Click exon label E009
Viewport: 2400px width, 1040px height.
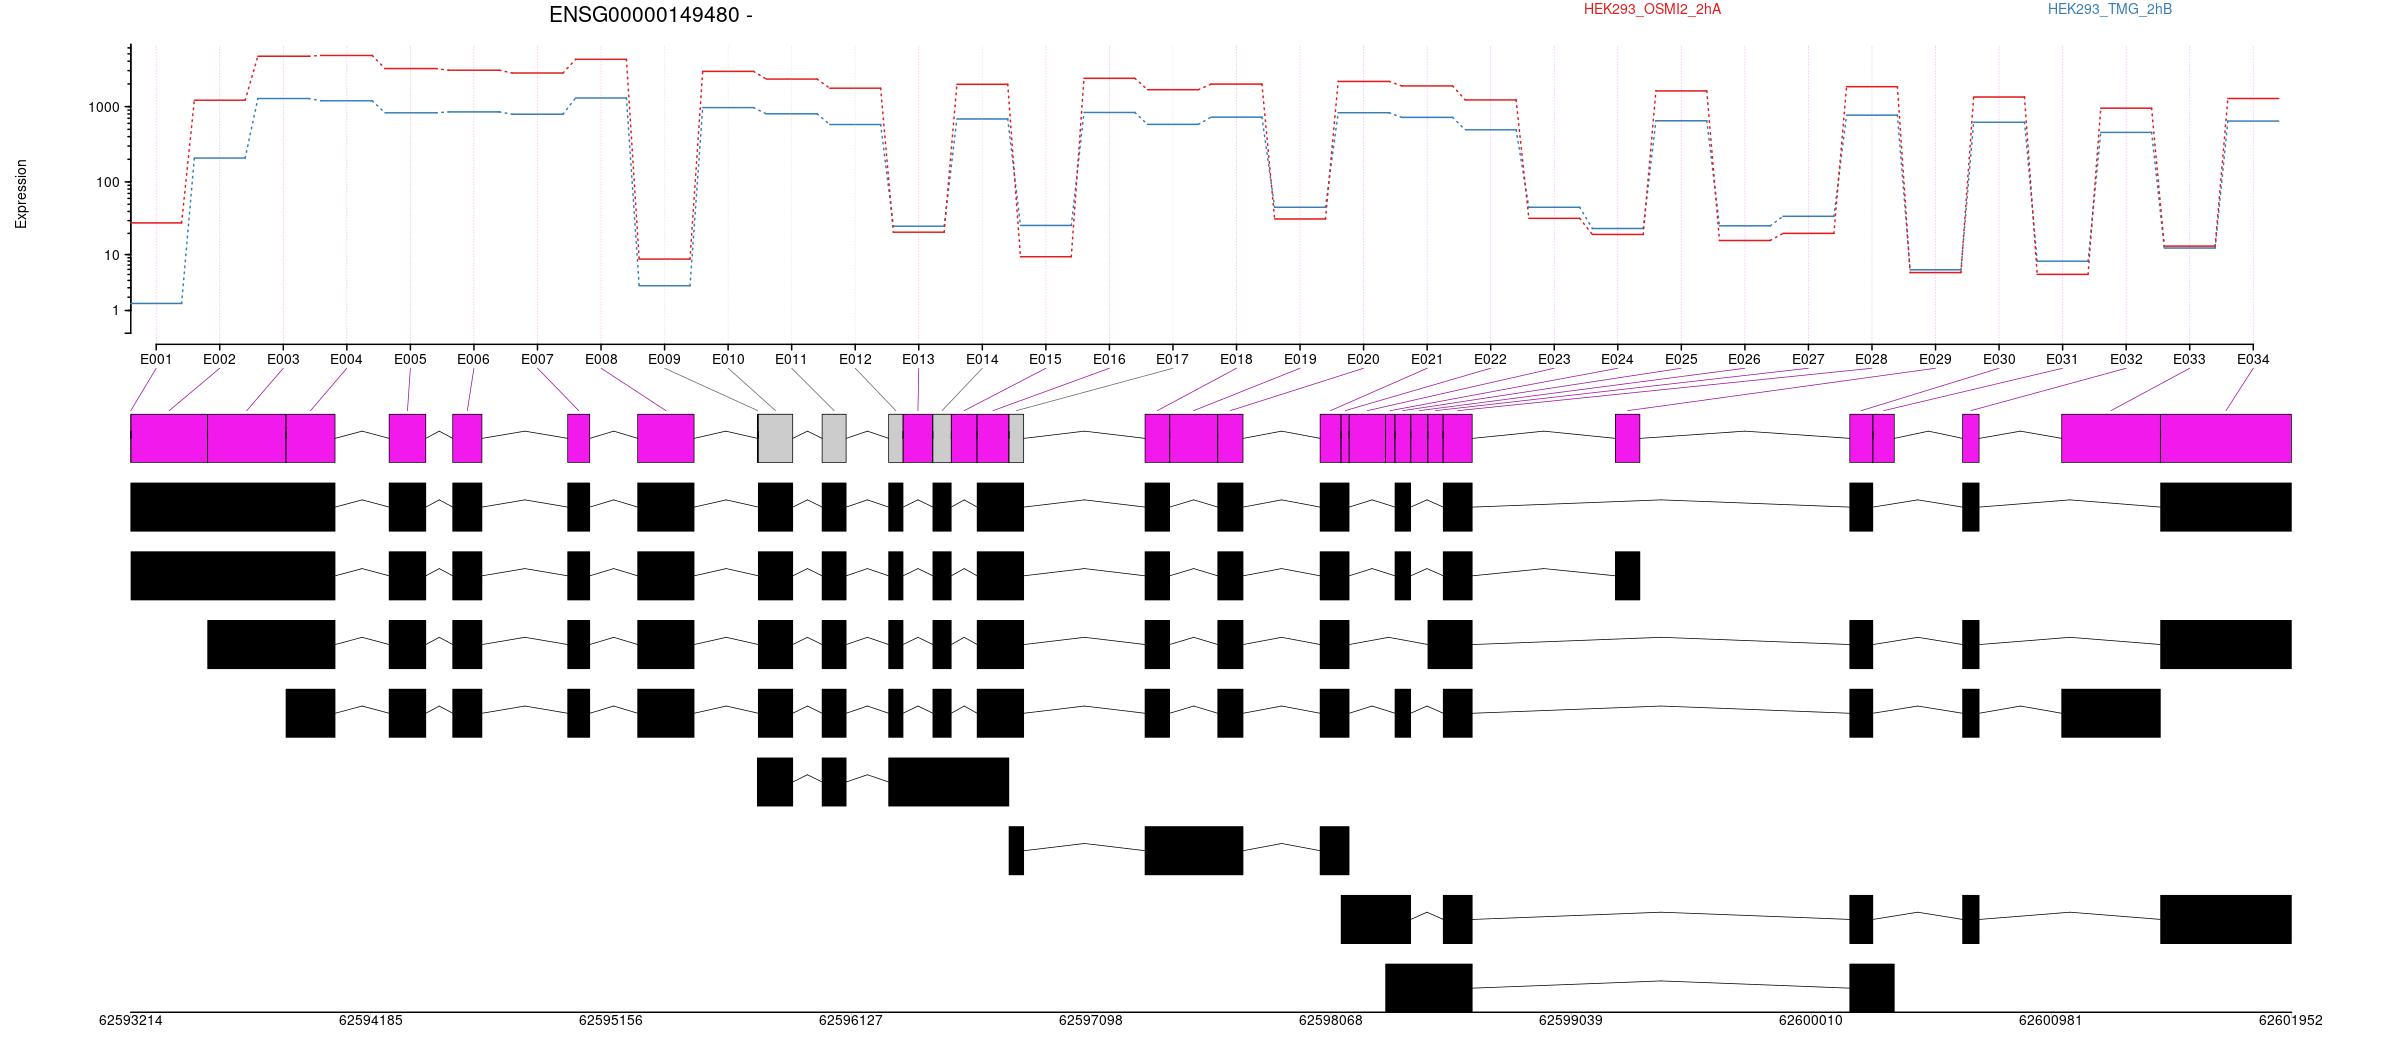(664, 359)
